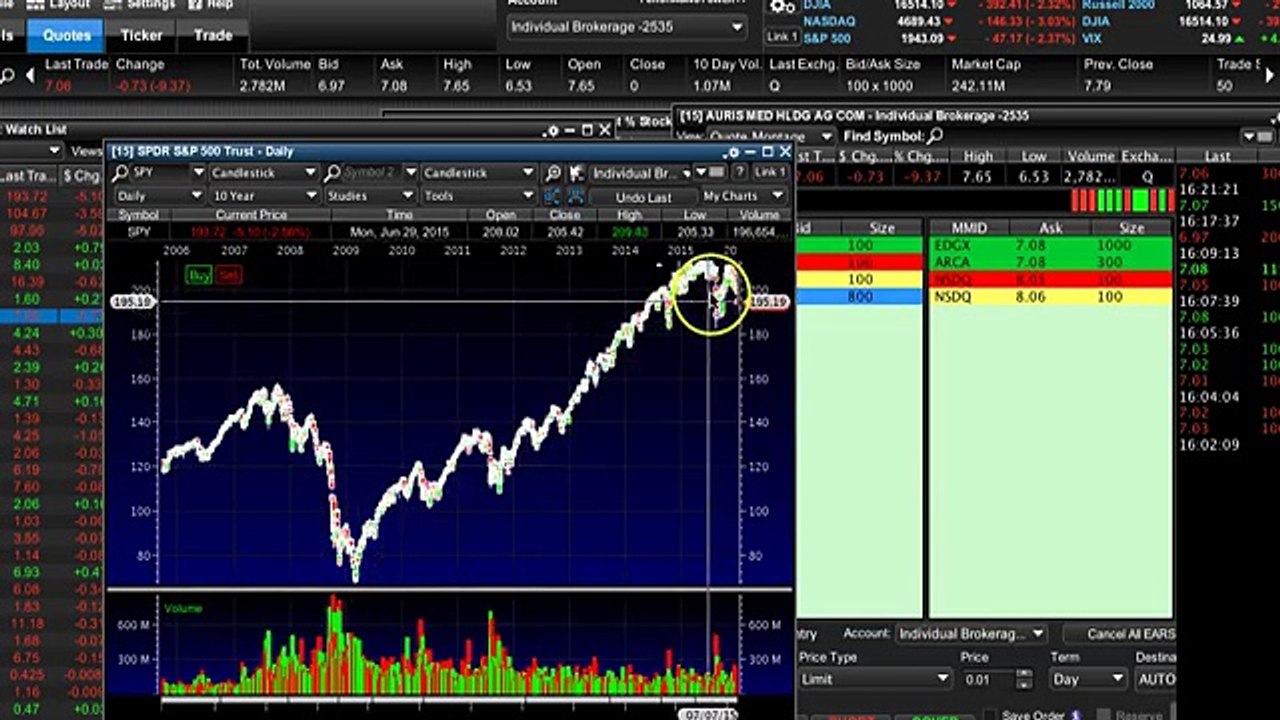The image size is (1280, 720).
Task: Click the Save Order info icon
Action: 1076,715
